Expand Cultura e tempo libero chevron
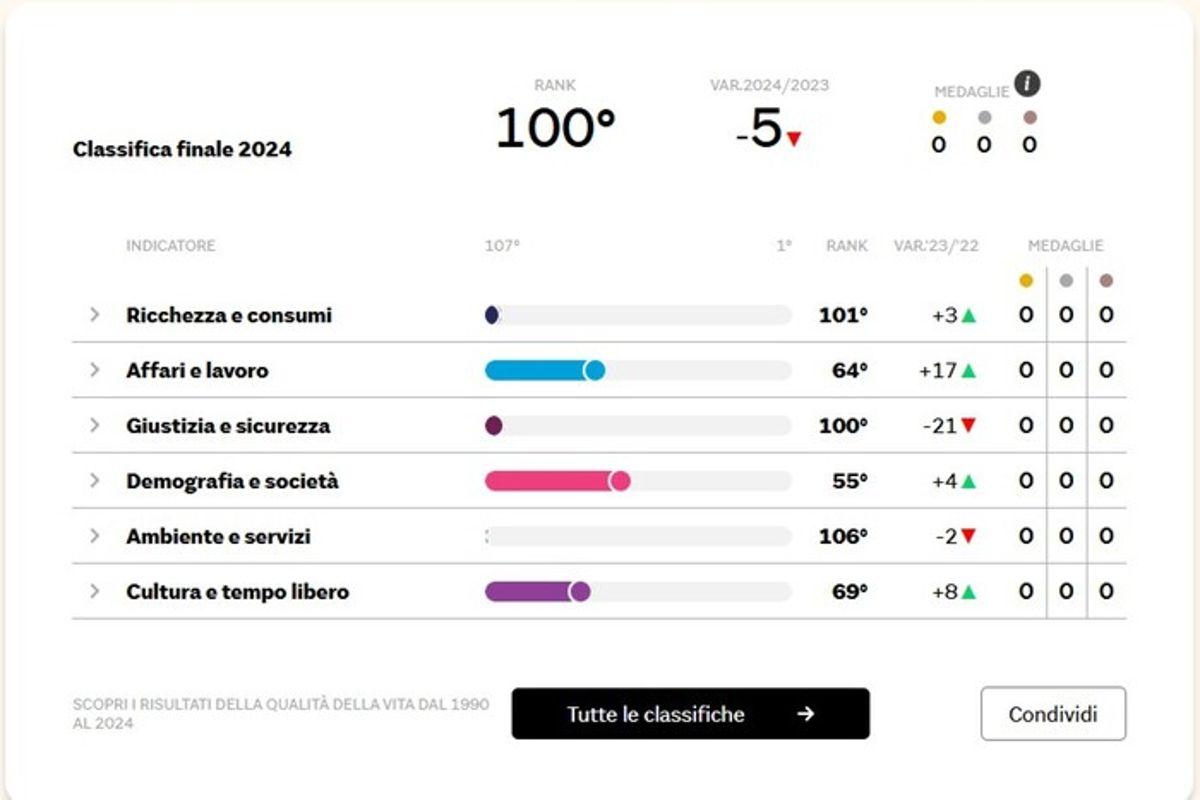The width and height of the screenshot is (1200, 800). coord(95,591)
